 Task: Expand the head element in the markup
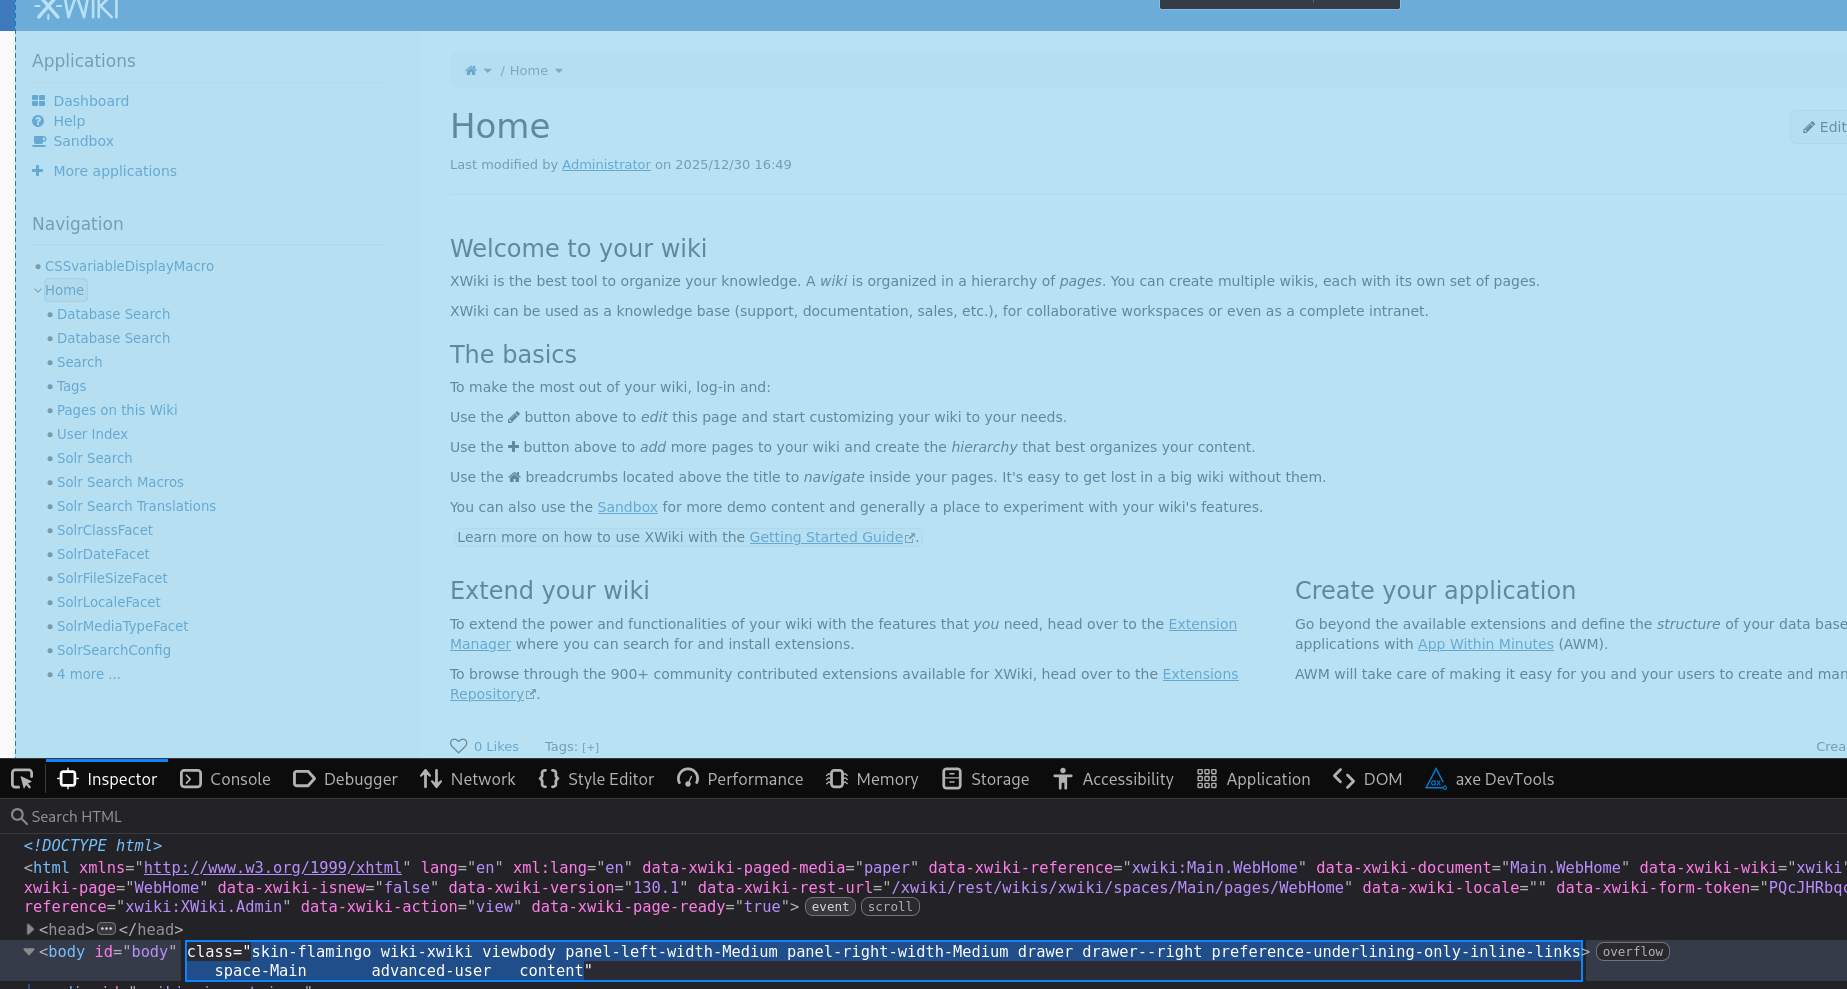pos(30,929)
